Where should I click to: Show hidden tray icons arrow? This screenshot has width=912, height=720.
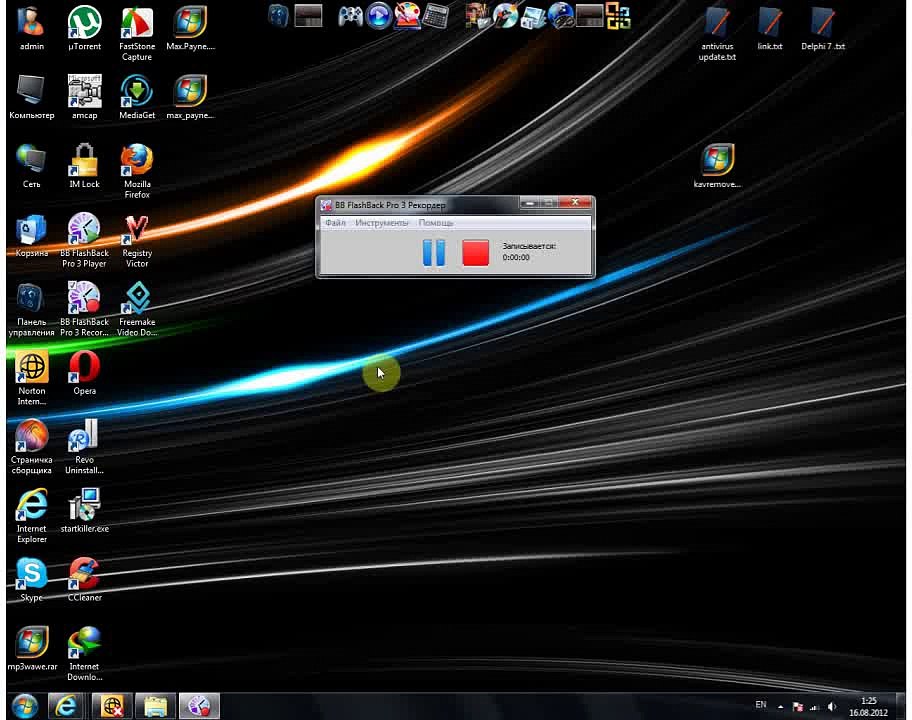coord(780,707)
